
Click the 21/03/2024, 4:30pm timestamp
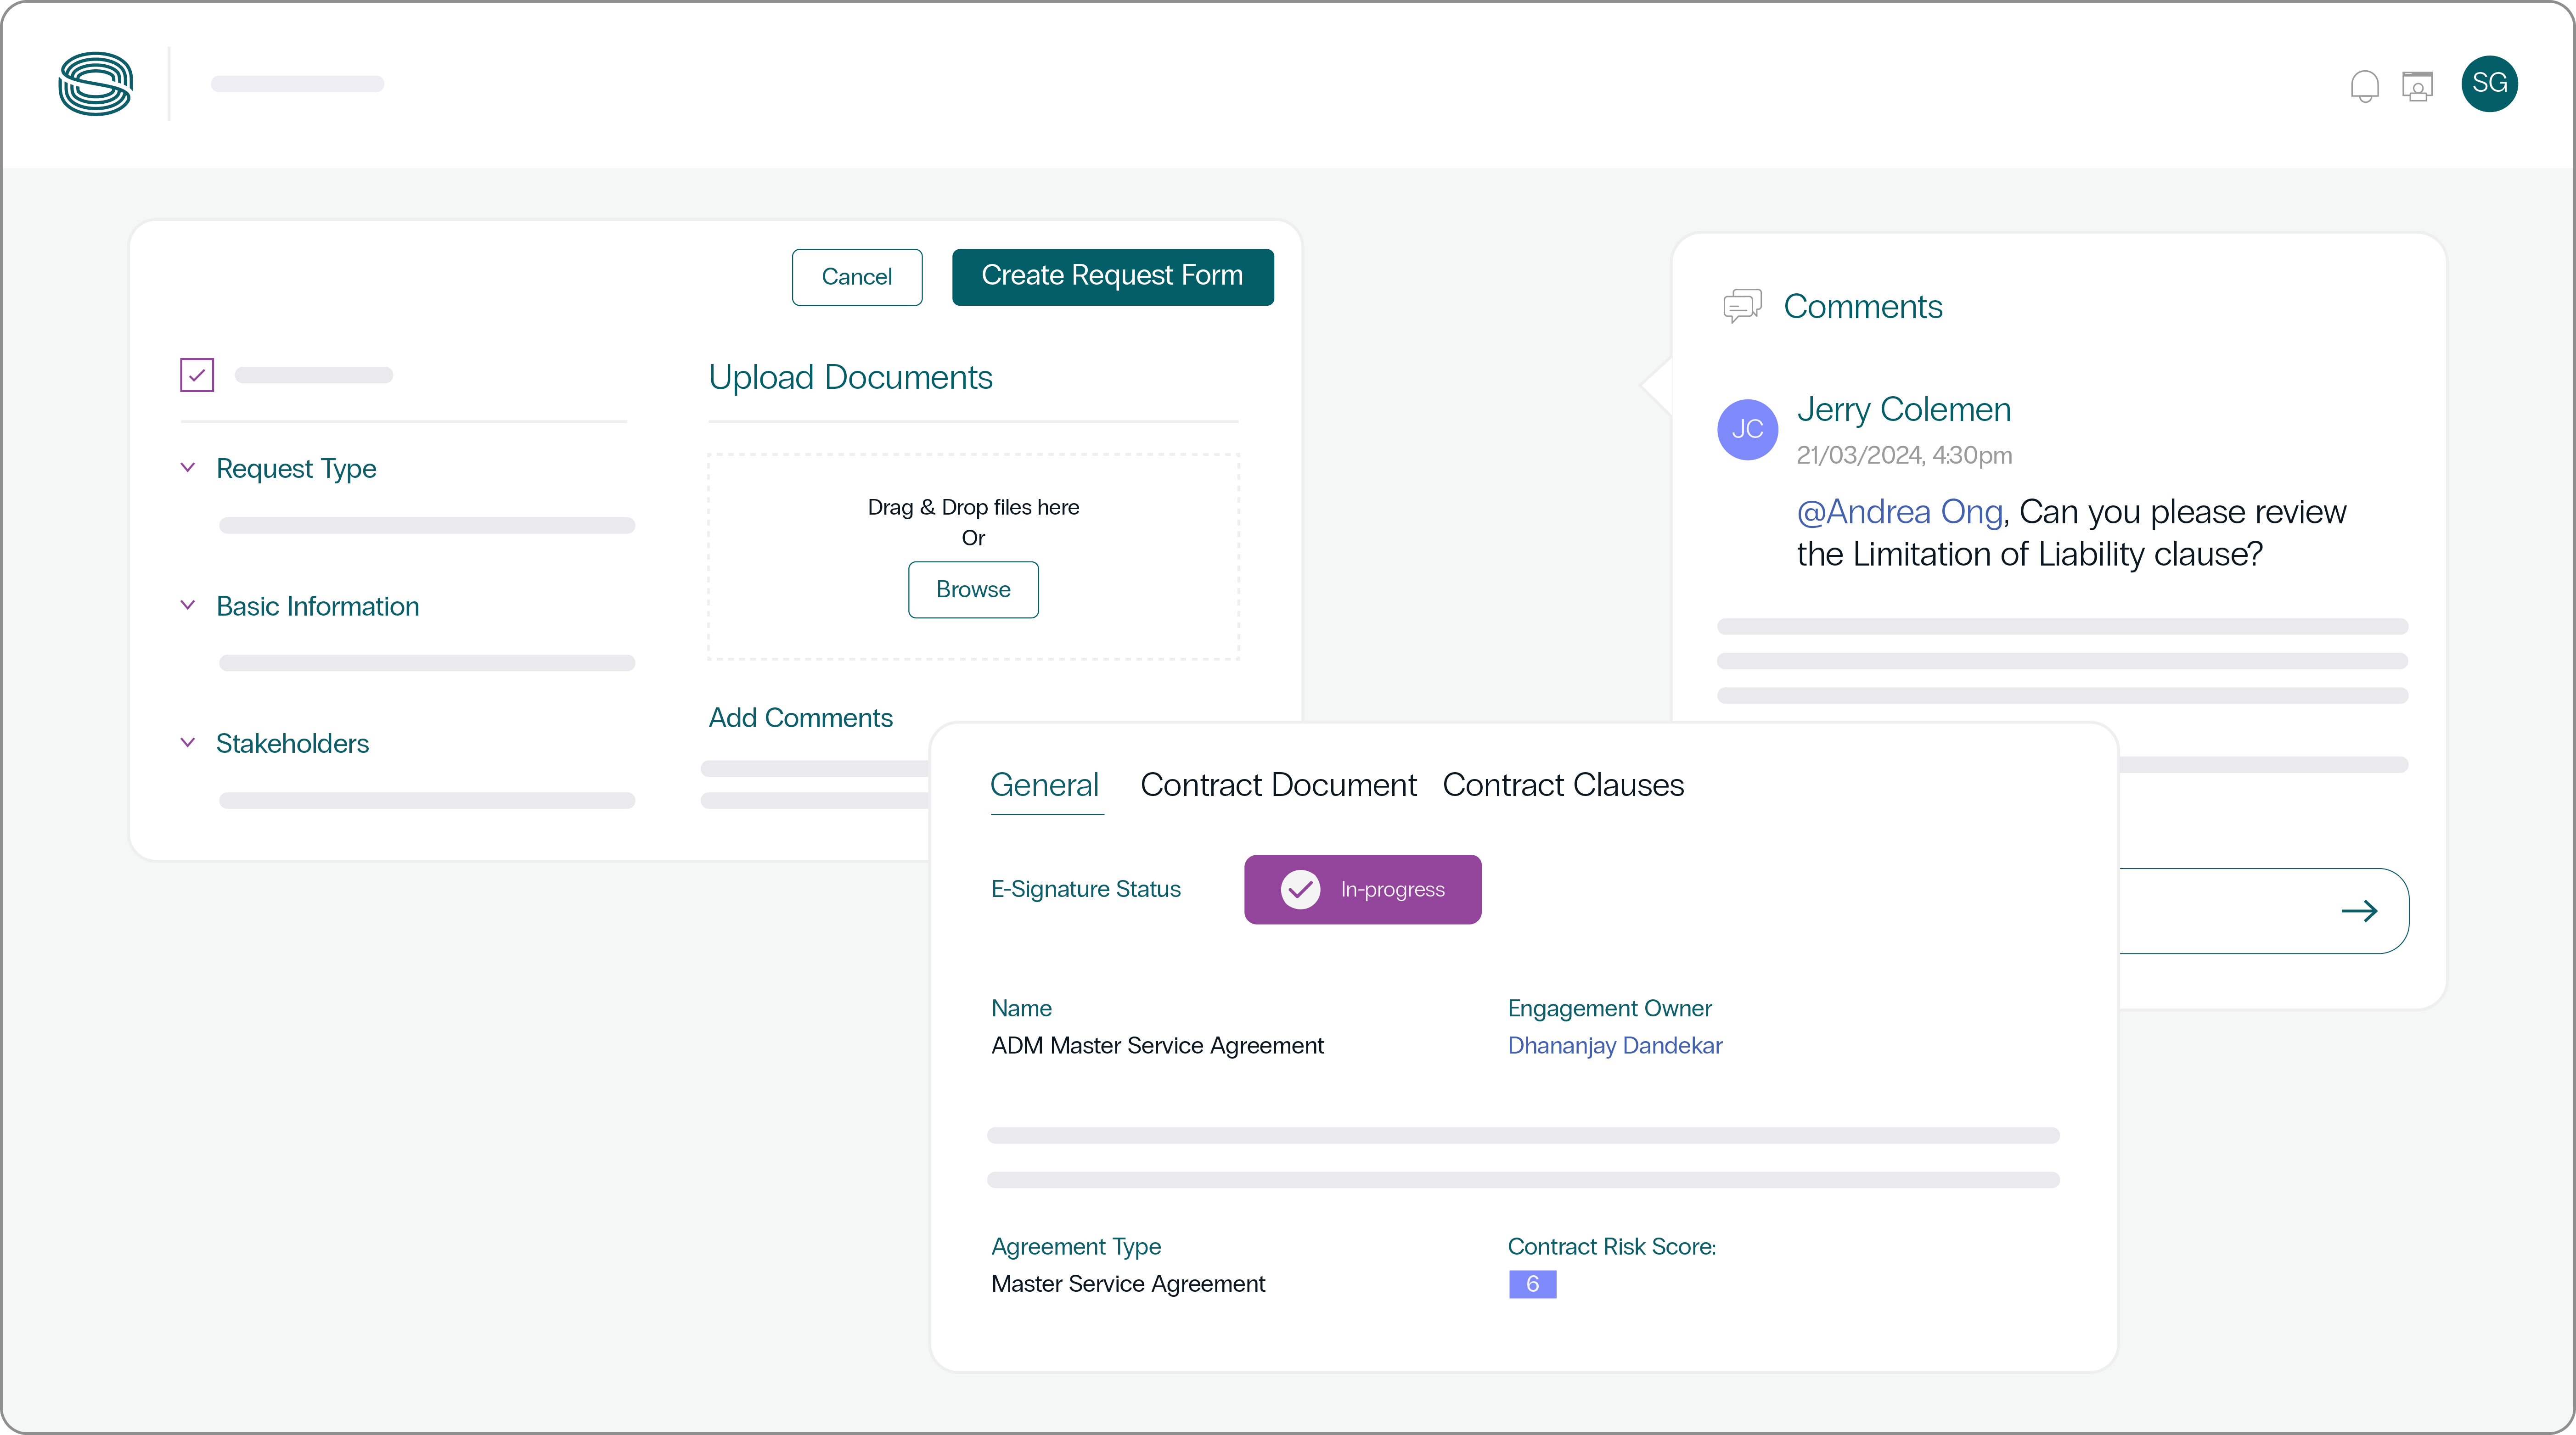1904,456
